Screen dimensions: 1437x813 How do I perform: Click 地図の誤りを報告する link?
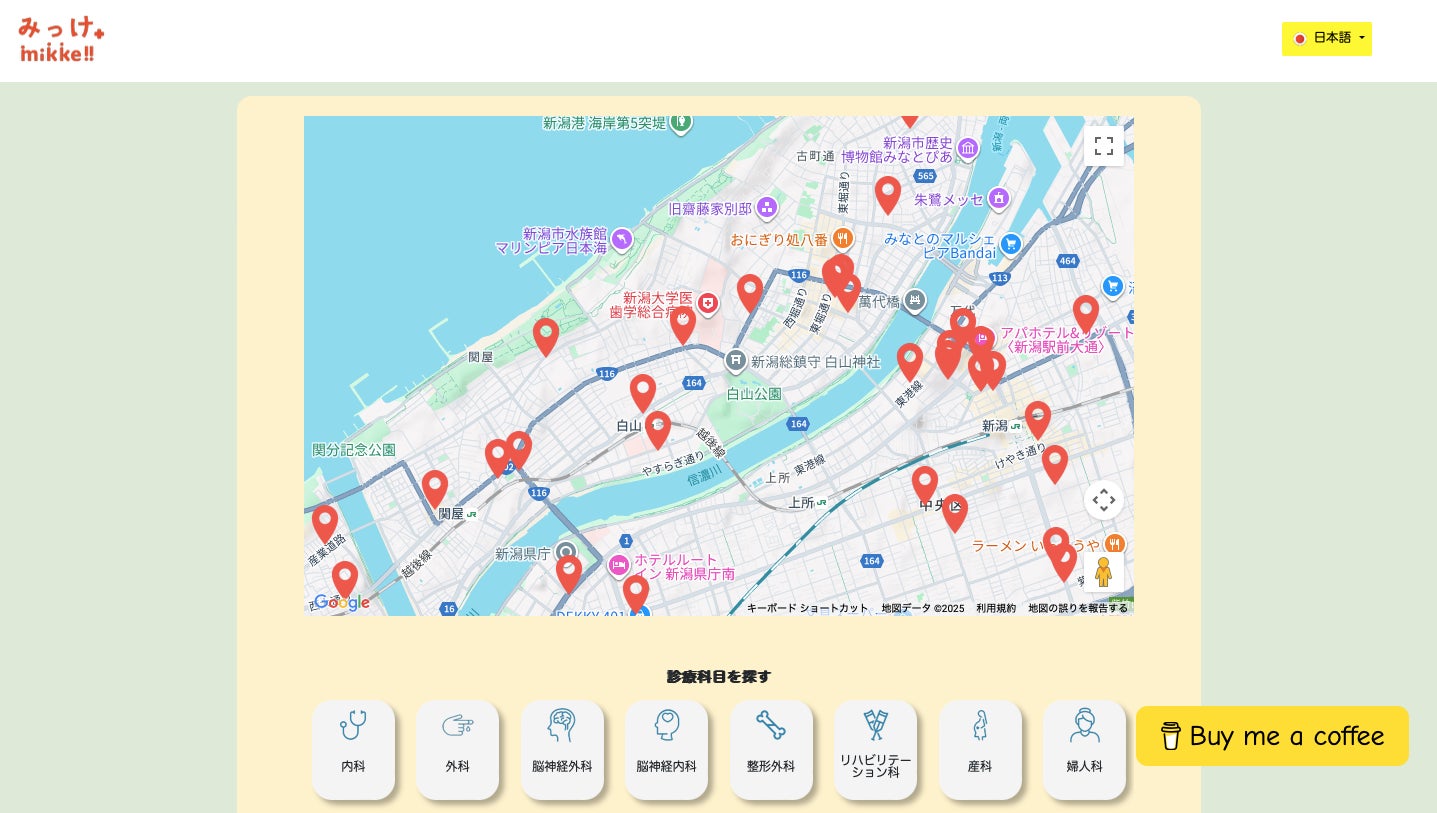[x=1078, y=608]
